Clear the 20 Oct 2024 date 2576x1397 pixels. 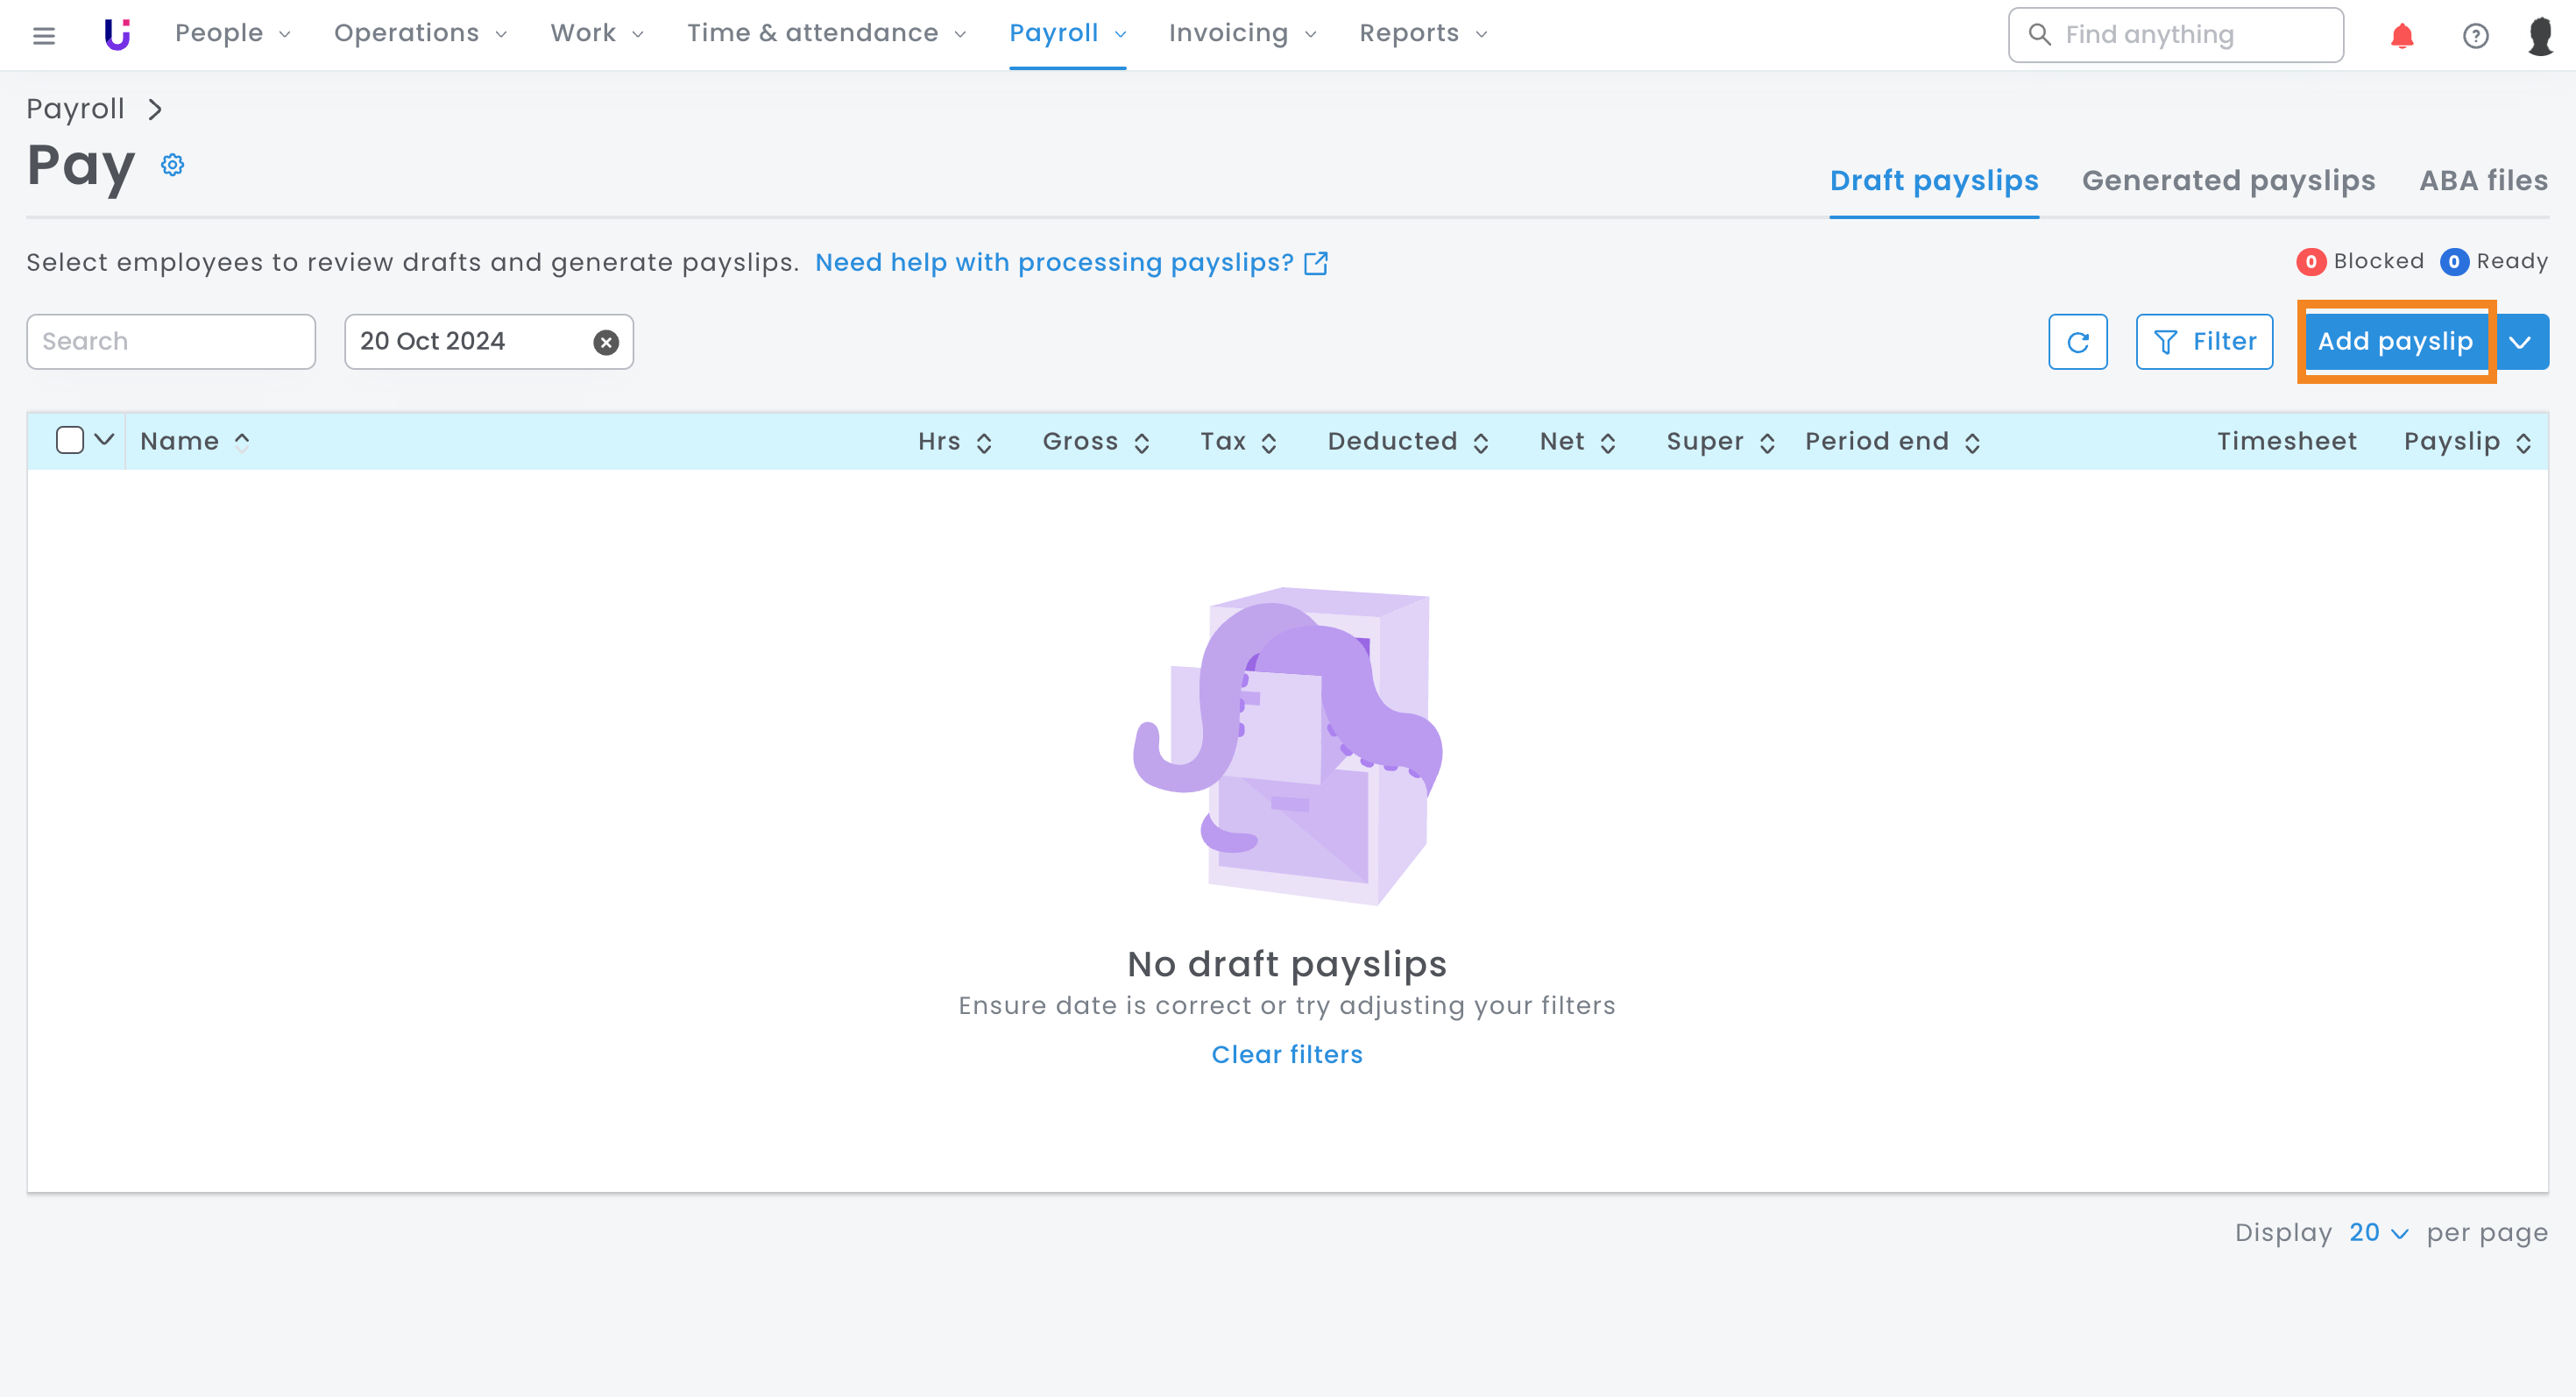606,342
